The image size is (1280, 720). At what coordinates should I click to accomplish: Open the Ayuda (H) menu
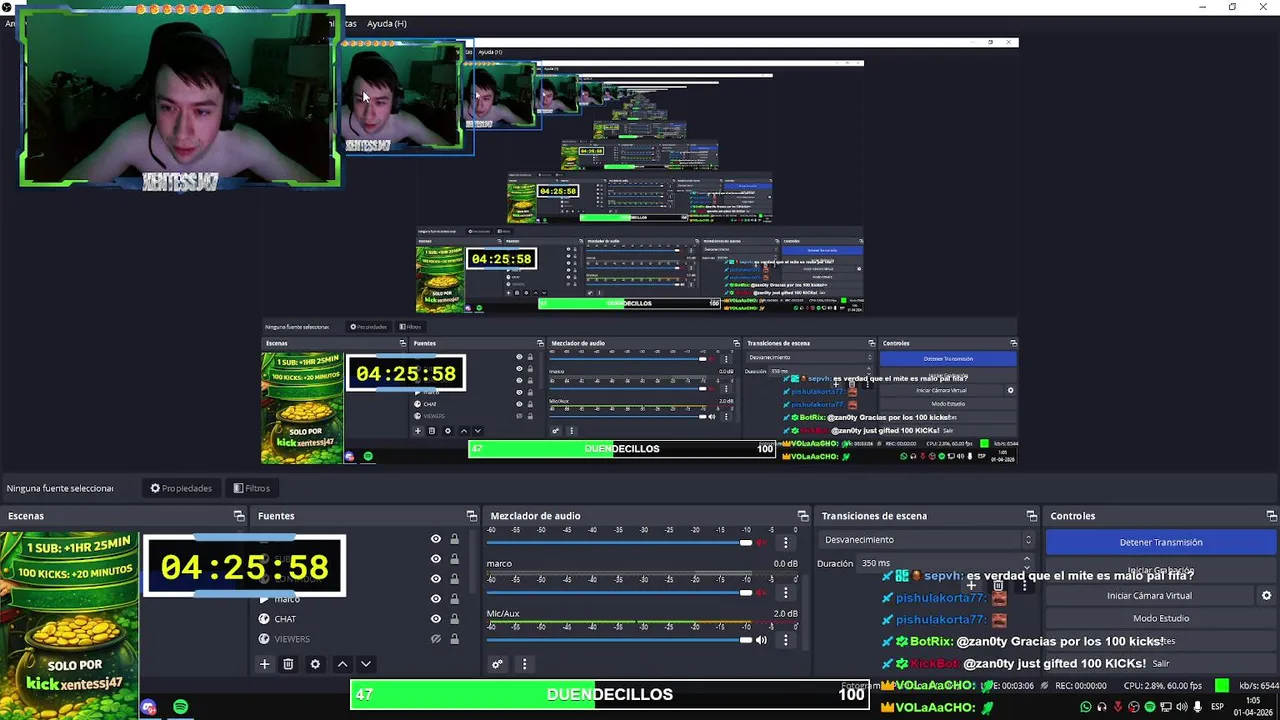click(x=386, y=23)
